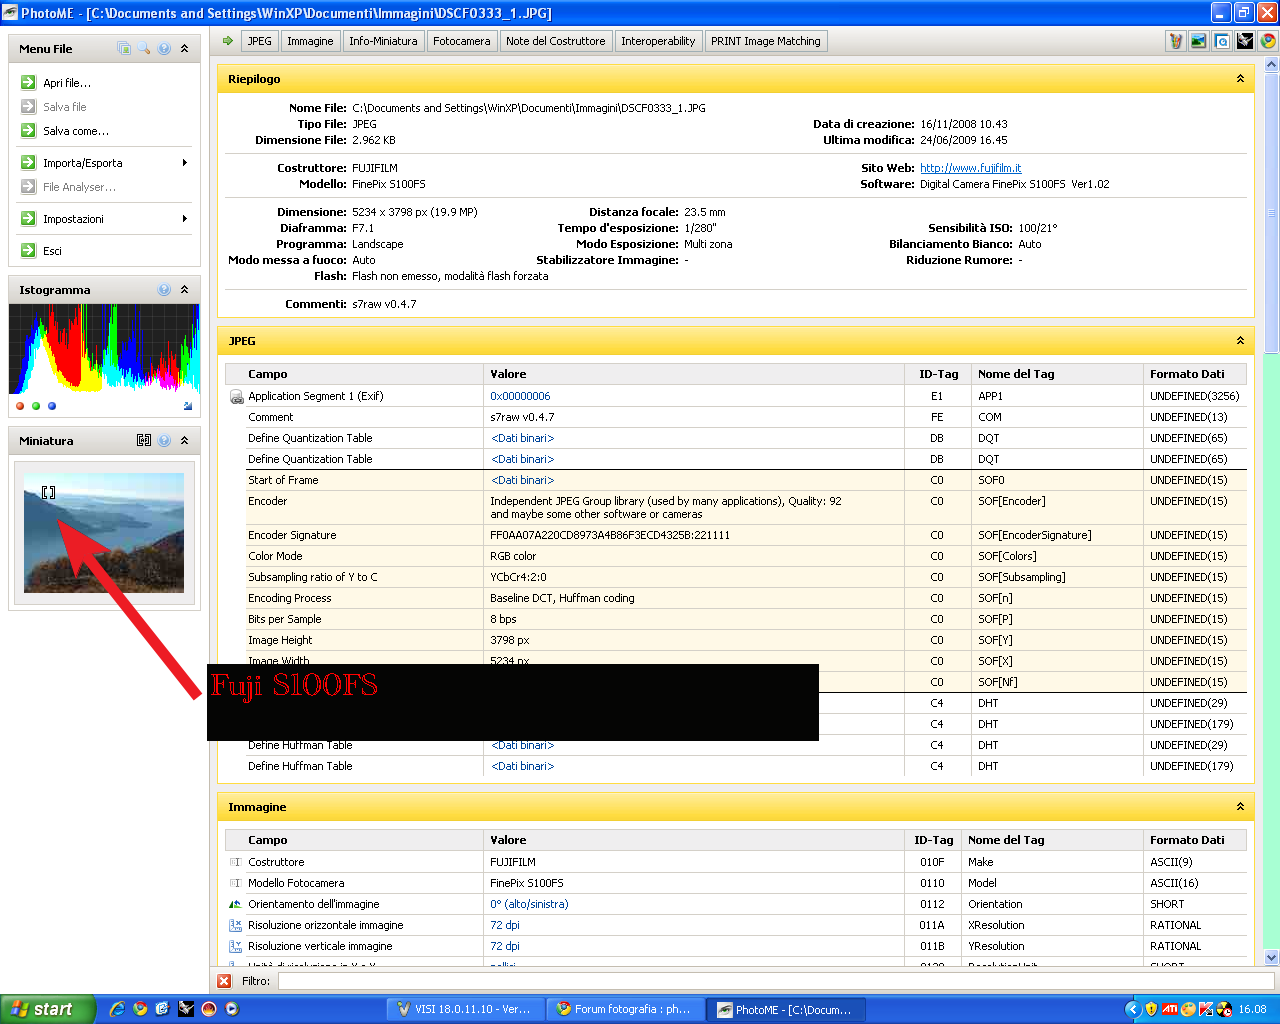
Task: Choose Salva come… in Menu File
Action: [75, 131]
